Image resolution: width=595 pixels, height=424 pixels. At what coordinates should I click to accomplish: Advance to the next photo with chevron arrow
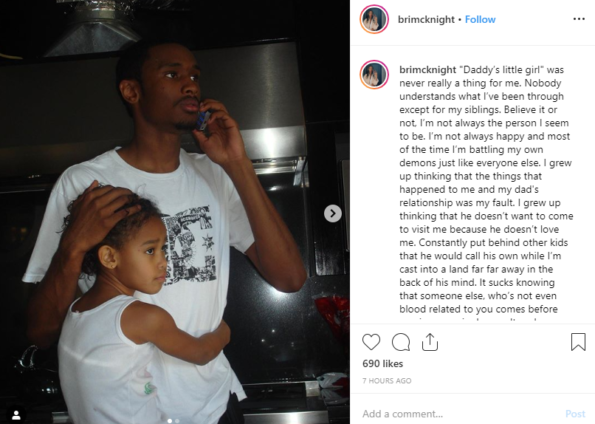[x=332, y=213]
